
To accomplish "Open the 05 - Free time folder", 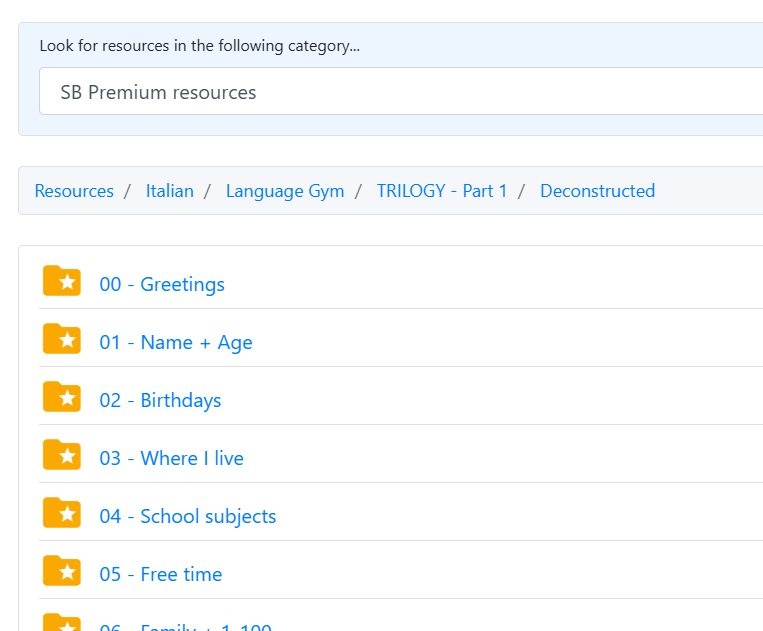I will click(x=161, y=574).
